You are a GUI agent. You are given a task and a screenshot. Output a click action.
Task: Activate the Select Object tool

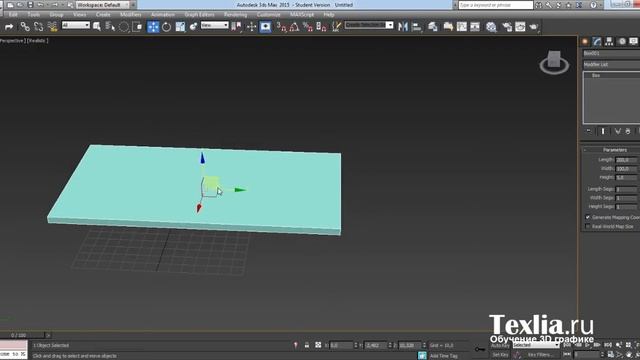[x=97, y=27]
